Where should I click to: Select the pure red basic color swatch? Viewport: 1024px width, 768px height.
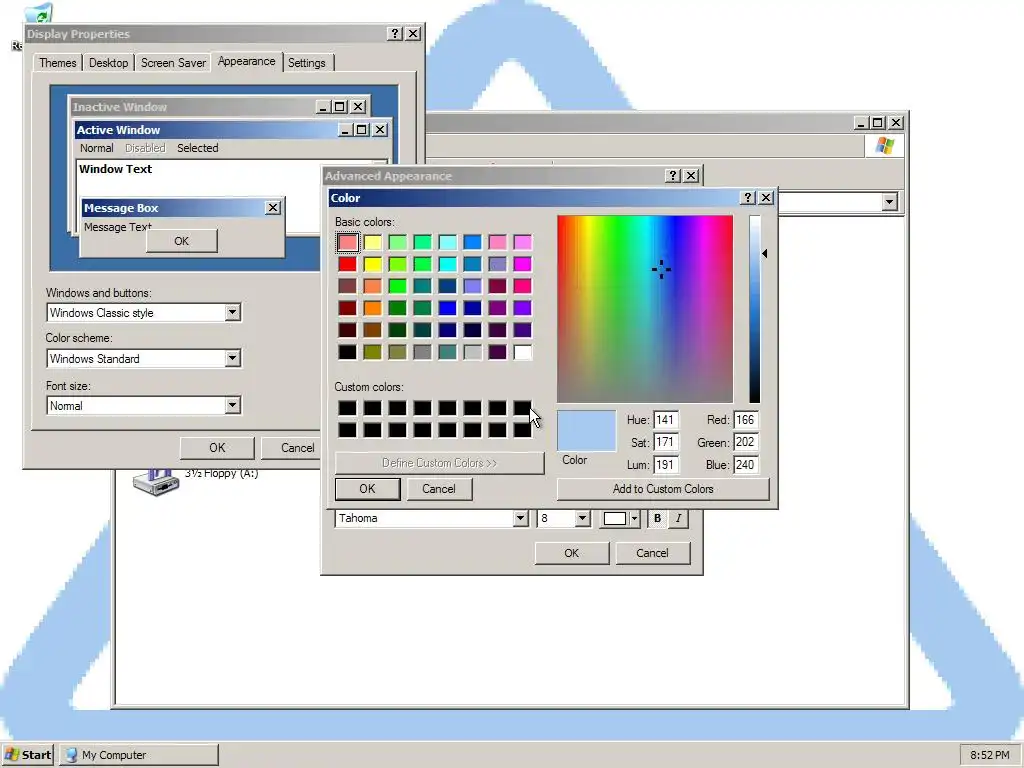(x=347, y=264)
